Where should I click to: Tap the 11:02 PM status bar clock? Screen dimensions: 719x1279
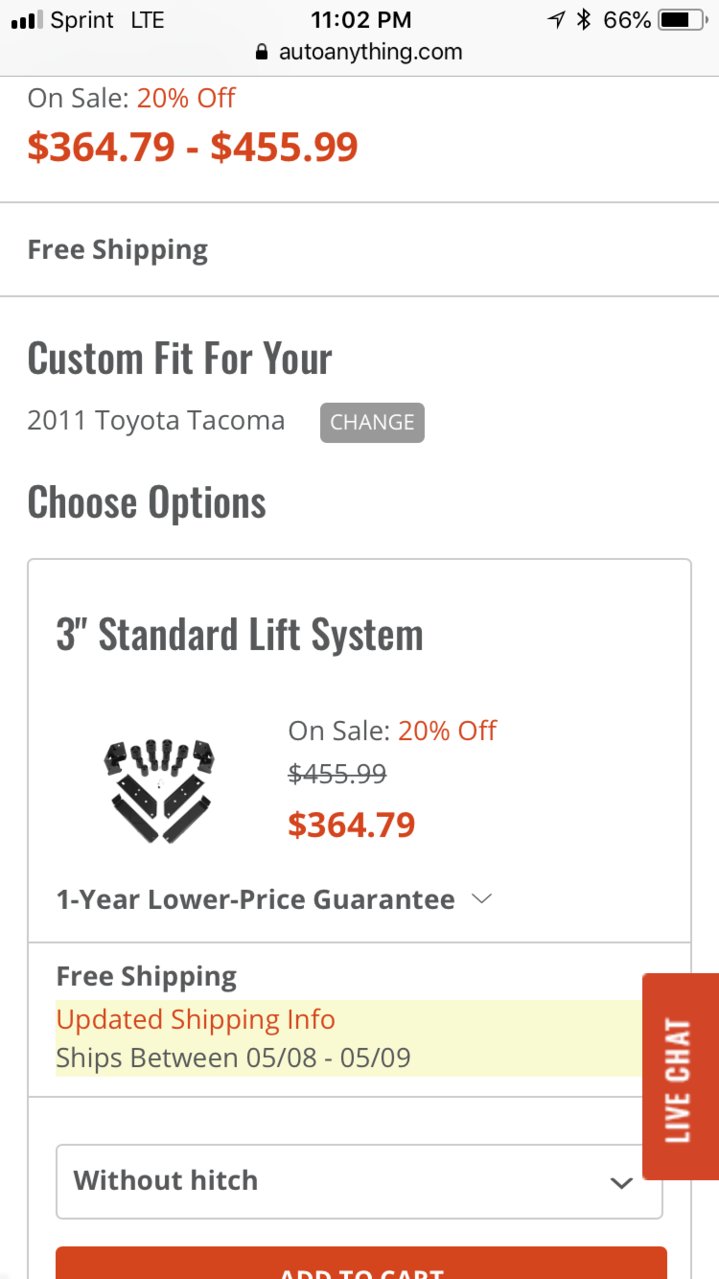(359, 20)
